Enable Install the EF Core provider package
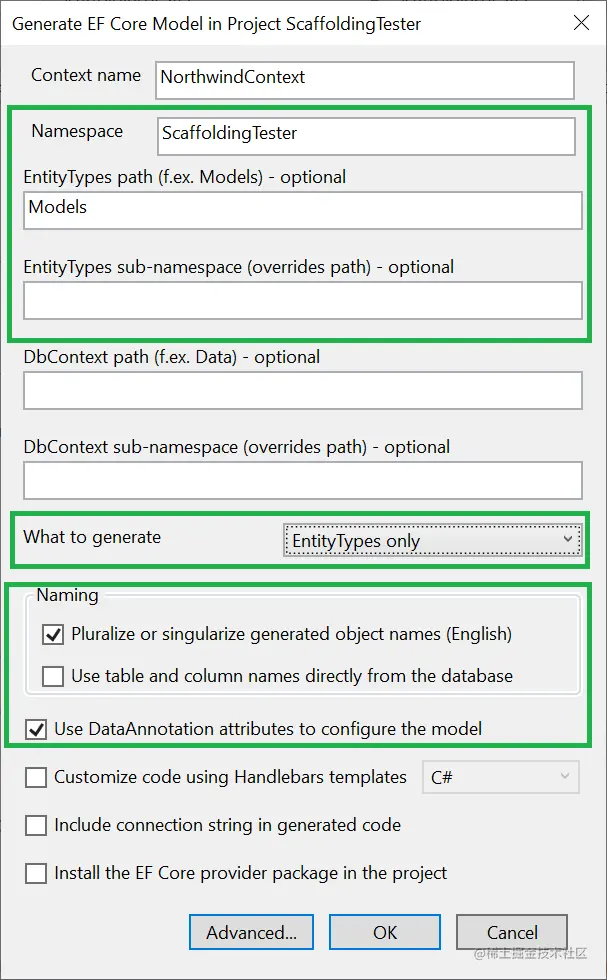The width and height of the screenshot is (607, 980). 36,873
